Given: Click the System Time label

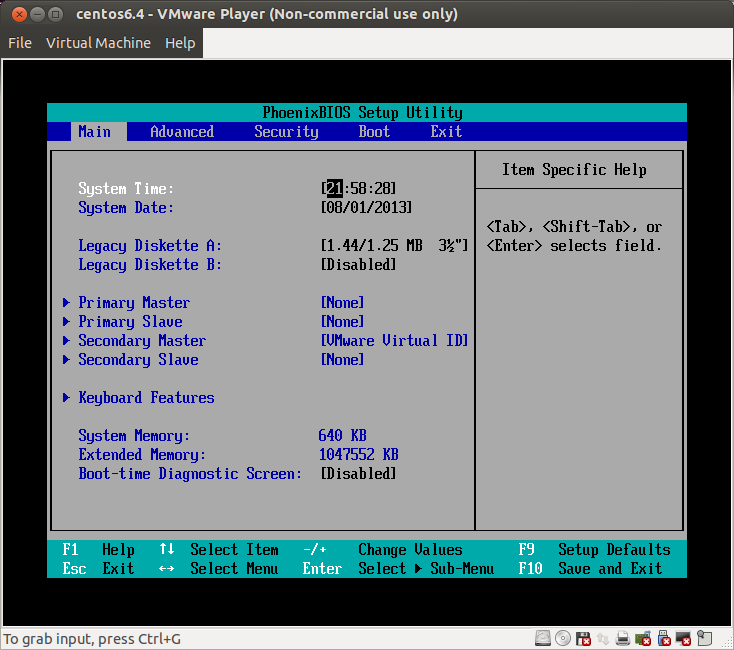Looking at the screenshot, I should tap(126, 189).
